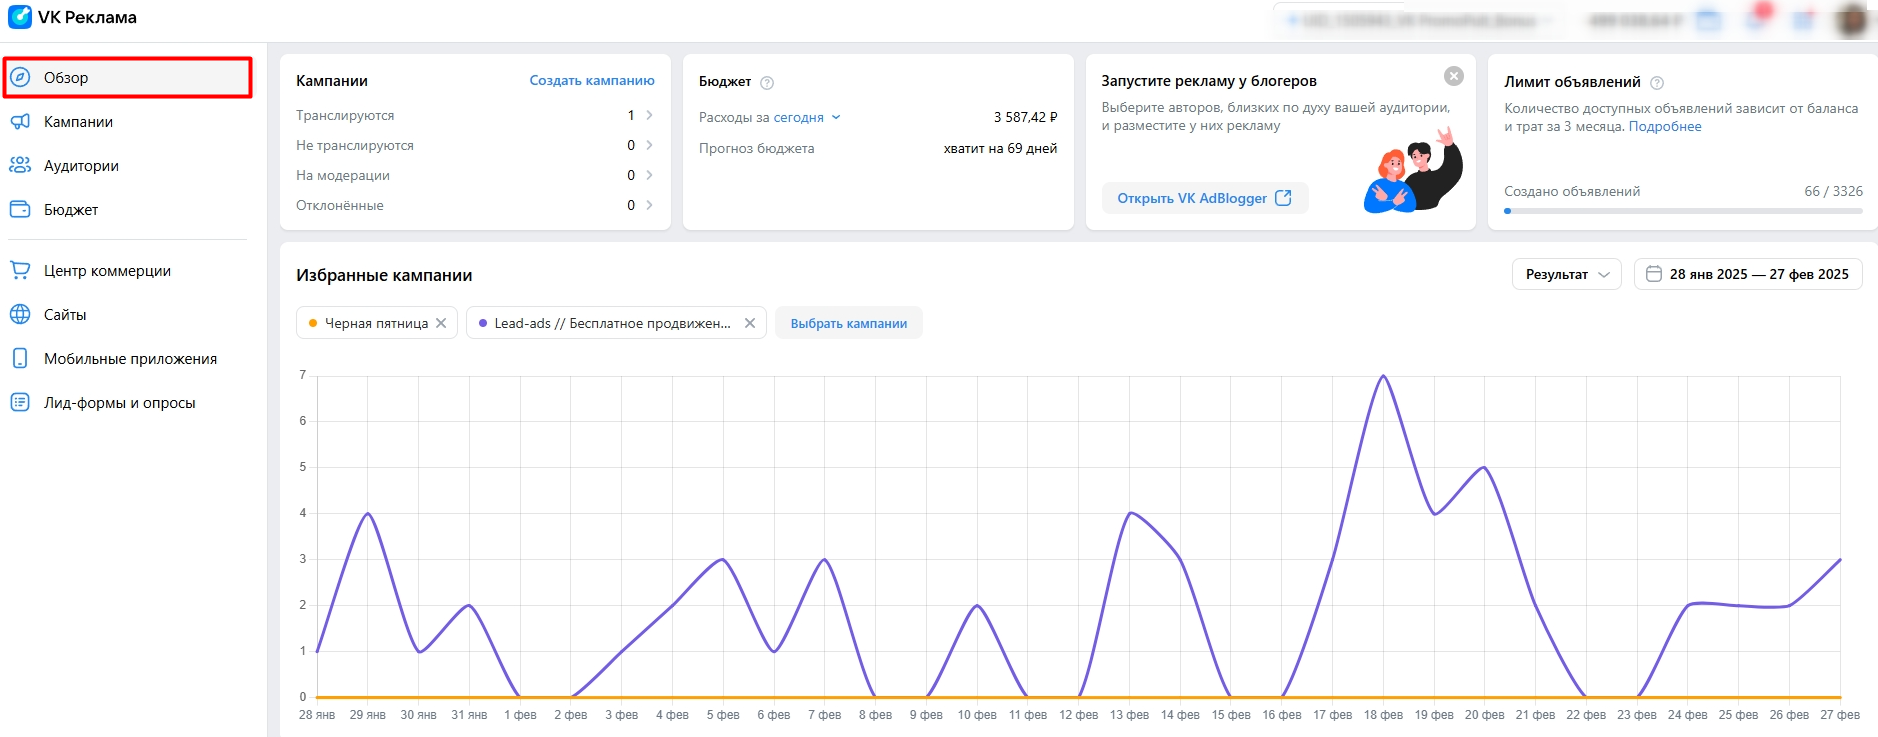This screenshot has height=737, width=1878.
Task: Click the Центр коммерции cart icon
Action: pyautogui.click(x=20, y=271)
